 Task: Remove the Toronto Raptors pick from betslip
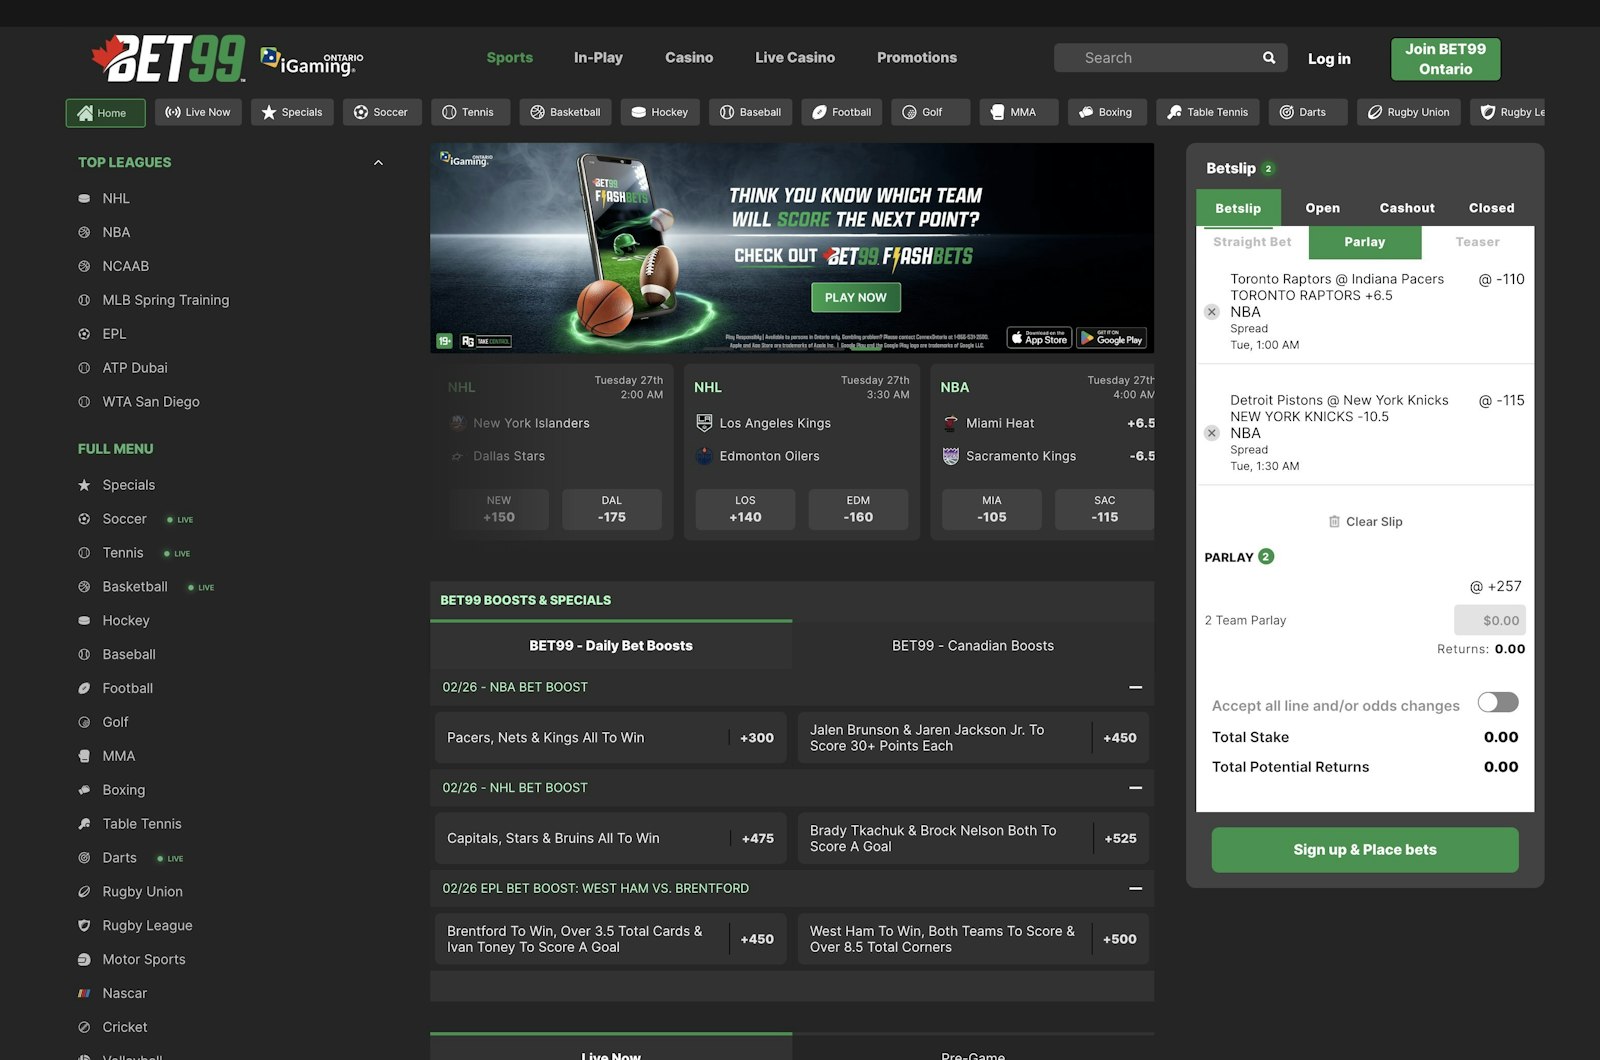[x=1211, y=311]
